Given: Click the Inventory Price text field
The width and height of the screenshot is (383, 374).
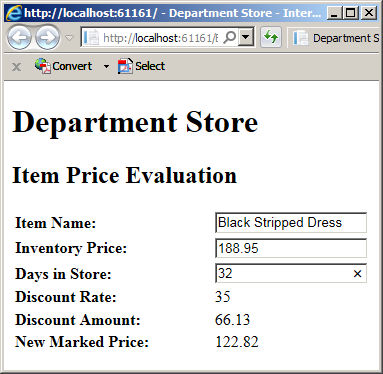Looking at the screenshot, I should tap(291, 248).
